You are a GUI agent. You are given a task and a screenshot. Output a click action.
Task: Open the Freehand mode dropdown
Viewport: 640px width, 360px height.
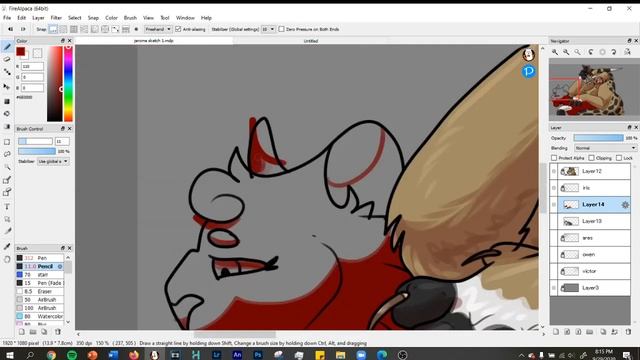[x=158, y=29]
